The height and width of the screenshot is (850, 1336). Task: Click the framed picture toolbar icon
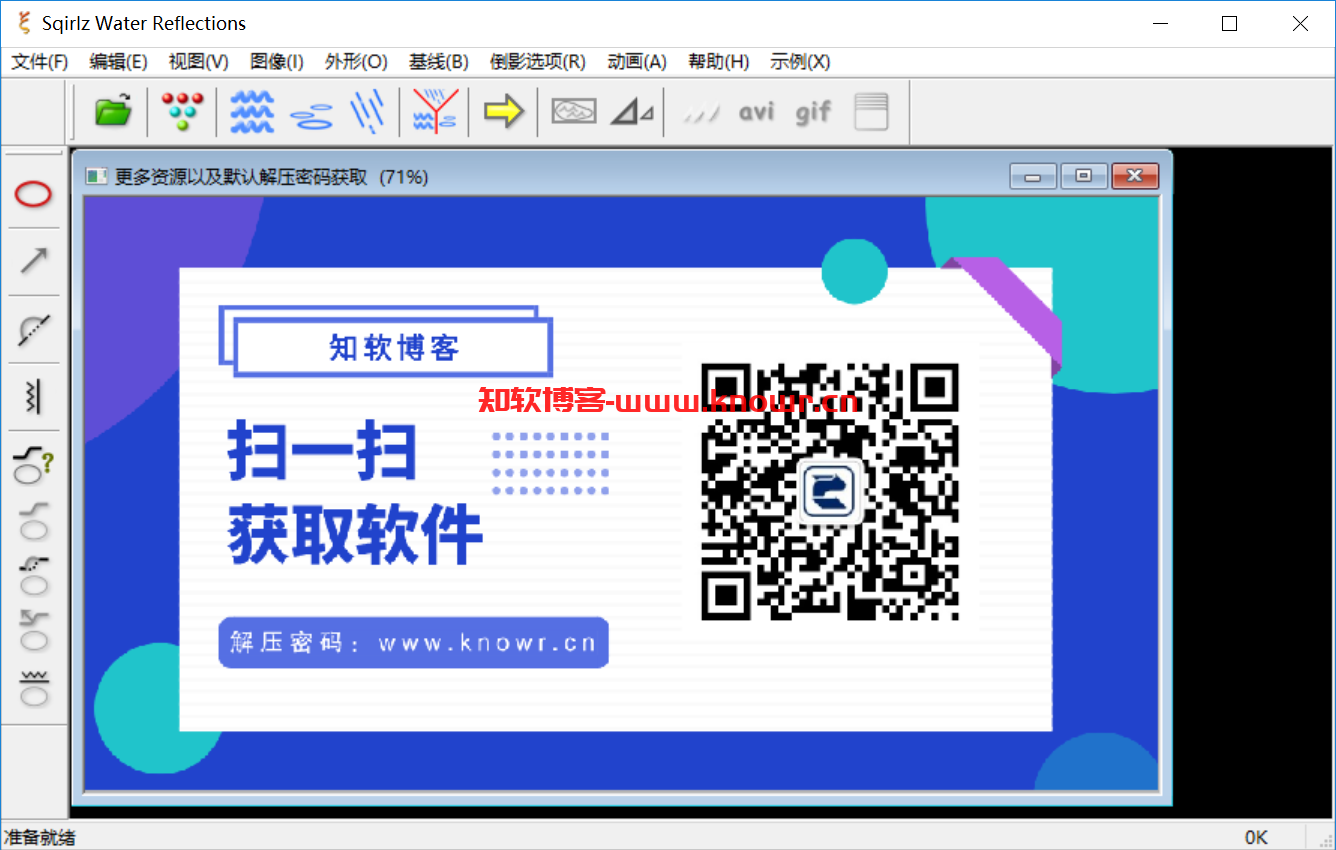[x=574, y=110]
